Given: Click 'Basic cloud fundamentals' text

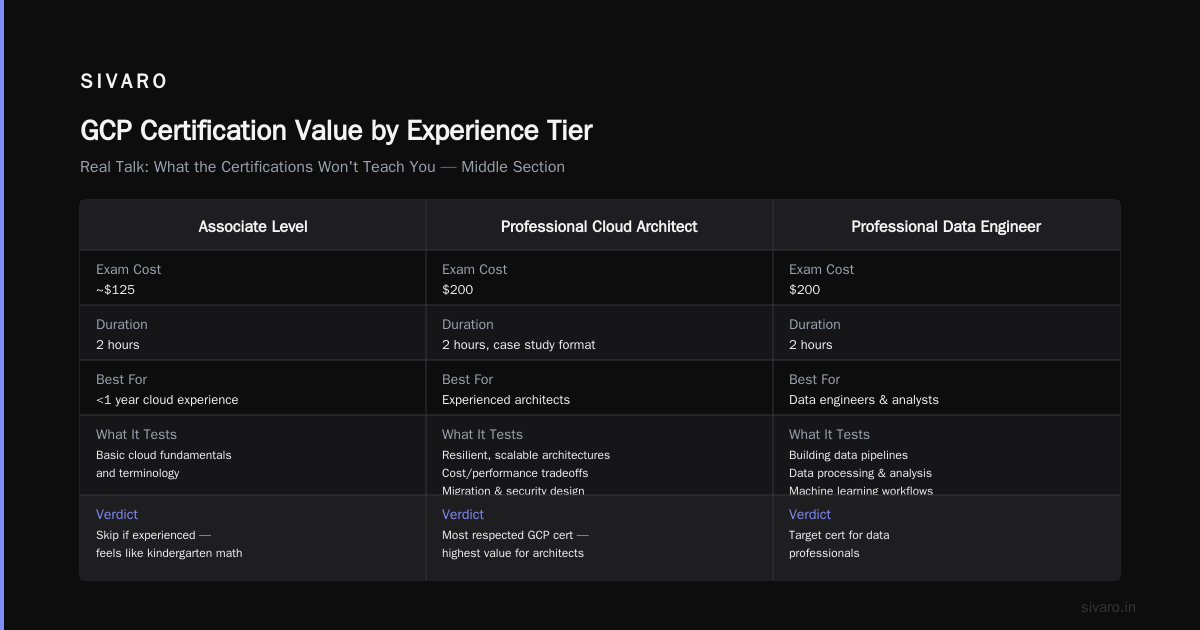Looking at the screenshot, I should tap(164, 455).
